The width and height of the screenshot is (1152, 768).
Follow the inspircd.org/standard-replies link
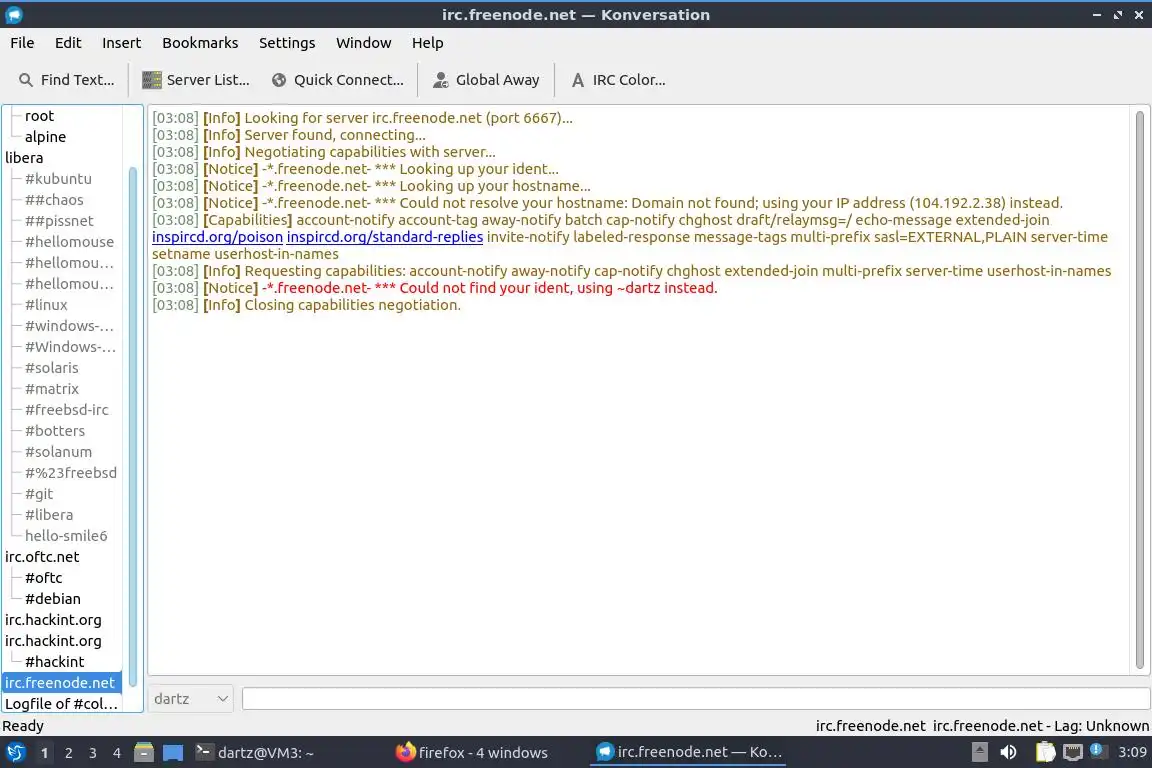pos(384,237)
